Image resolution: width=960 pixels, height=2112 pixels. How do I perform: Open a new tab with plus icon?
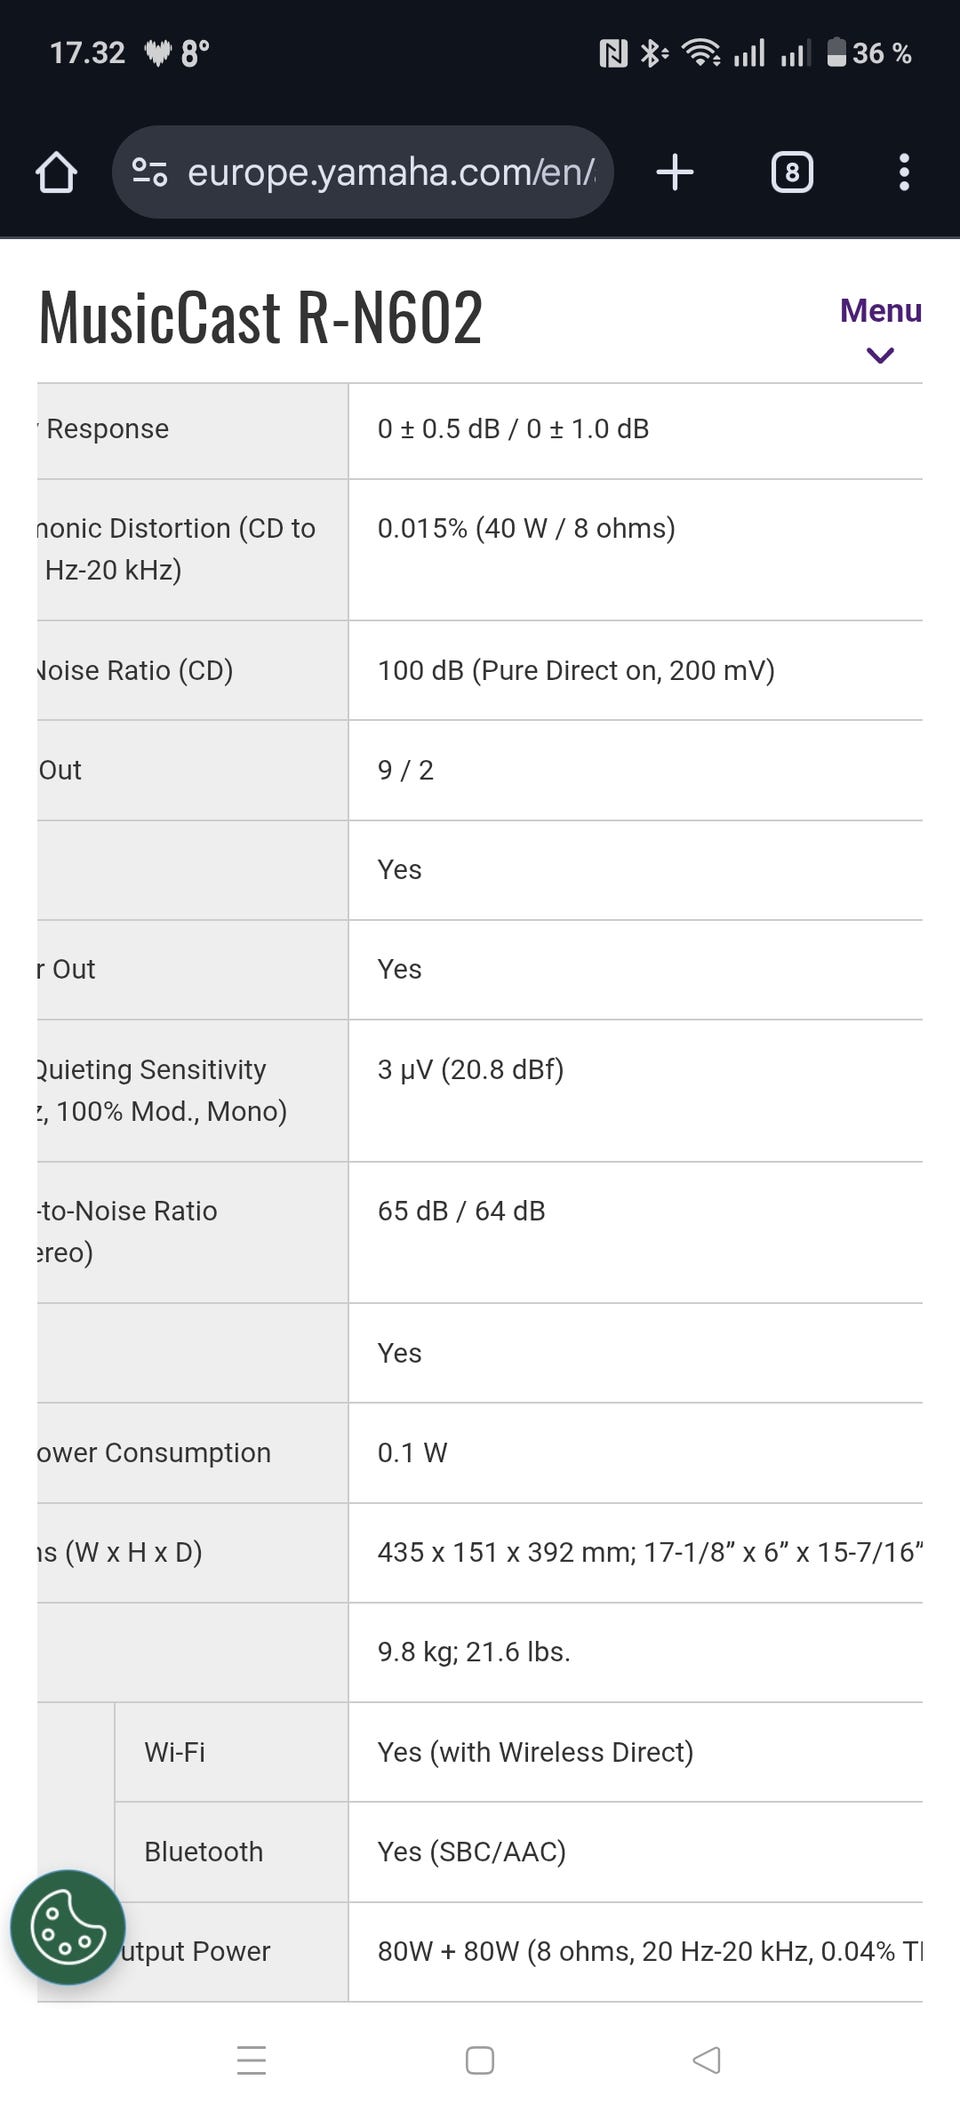[x=675, y=172]
